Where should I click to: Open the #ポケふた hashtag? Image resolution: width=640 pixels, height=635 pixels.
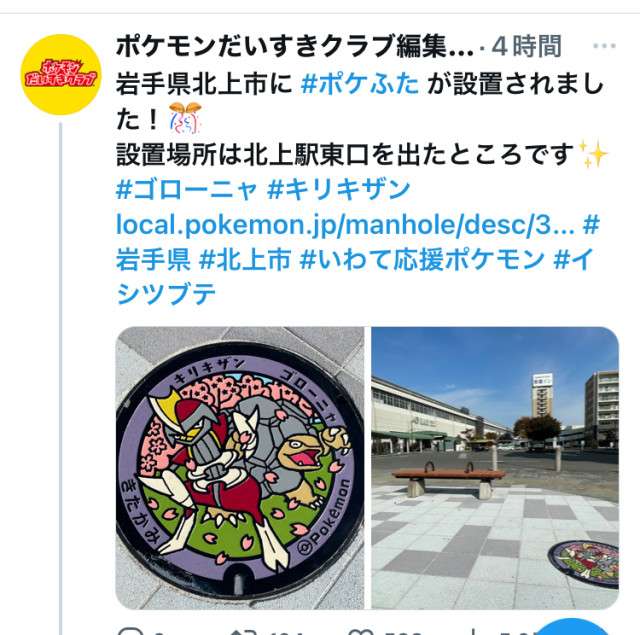360,84
